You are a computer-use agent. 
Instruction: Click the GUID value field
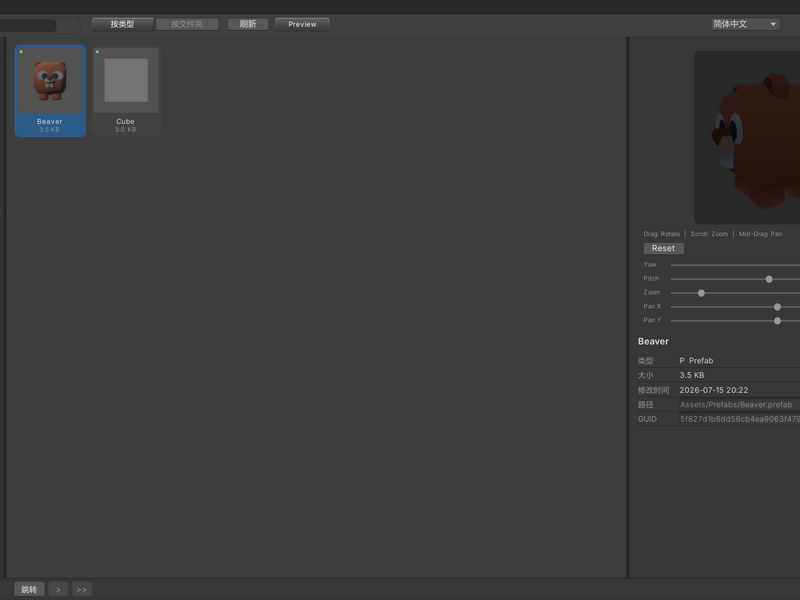[x=739, y=419]
